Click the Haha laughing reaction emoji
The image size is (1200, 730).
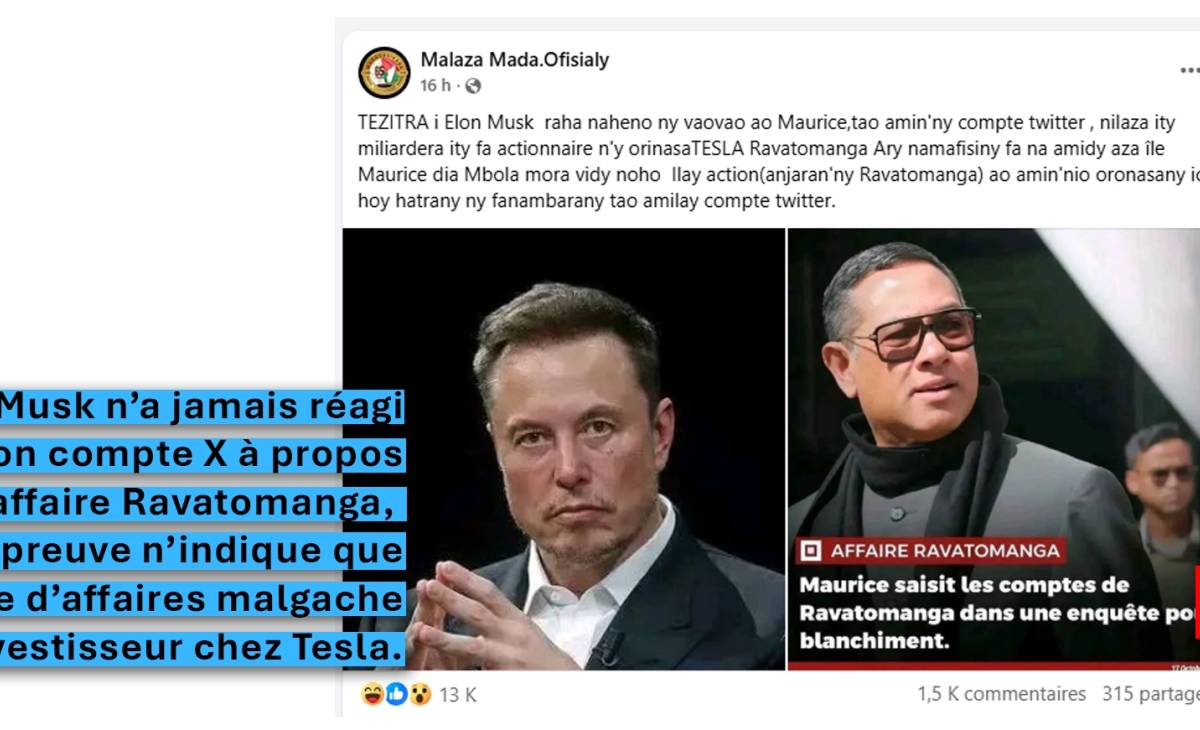pyautogui.click(x=371, y=694)
